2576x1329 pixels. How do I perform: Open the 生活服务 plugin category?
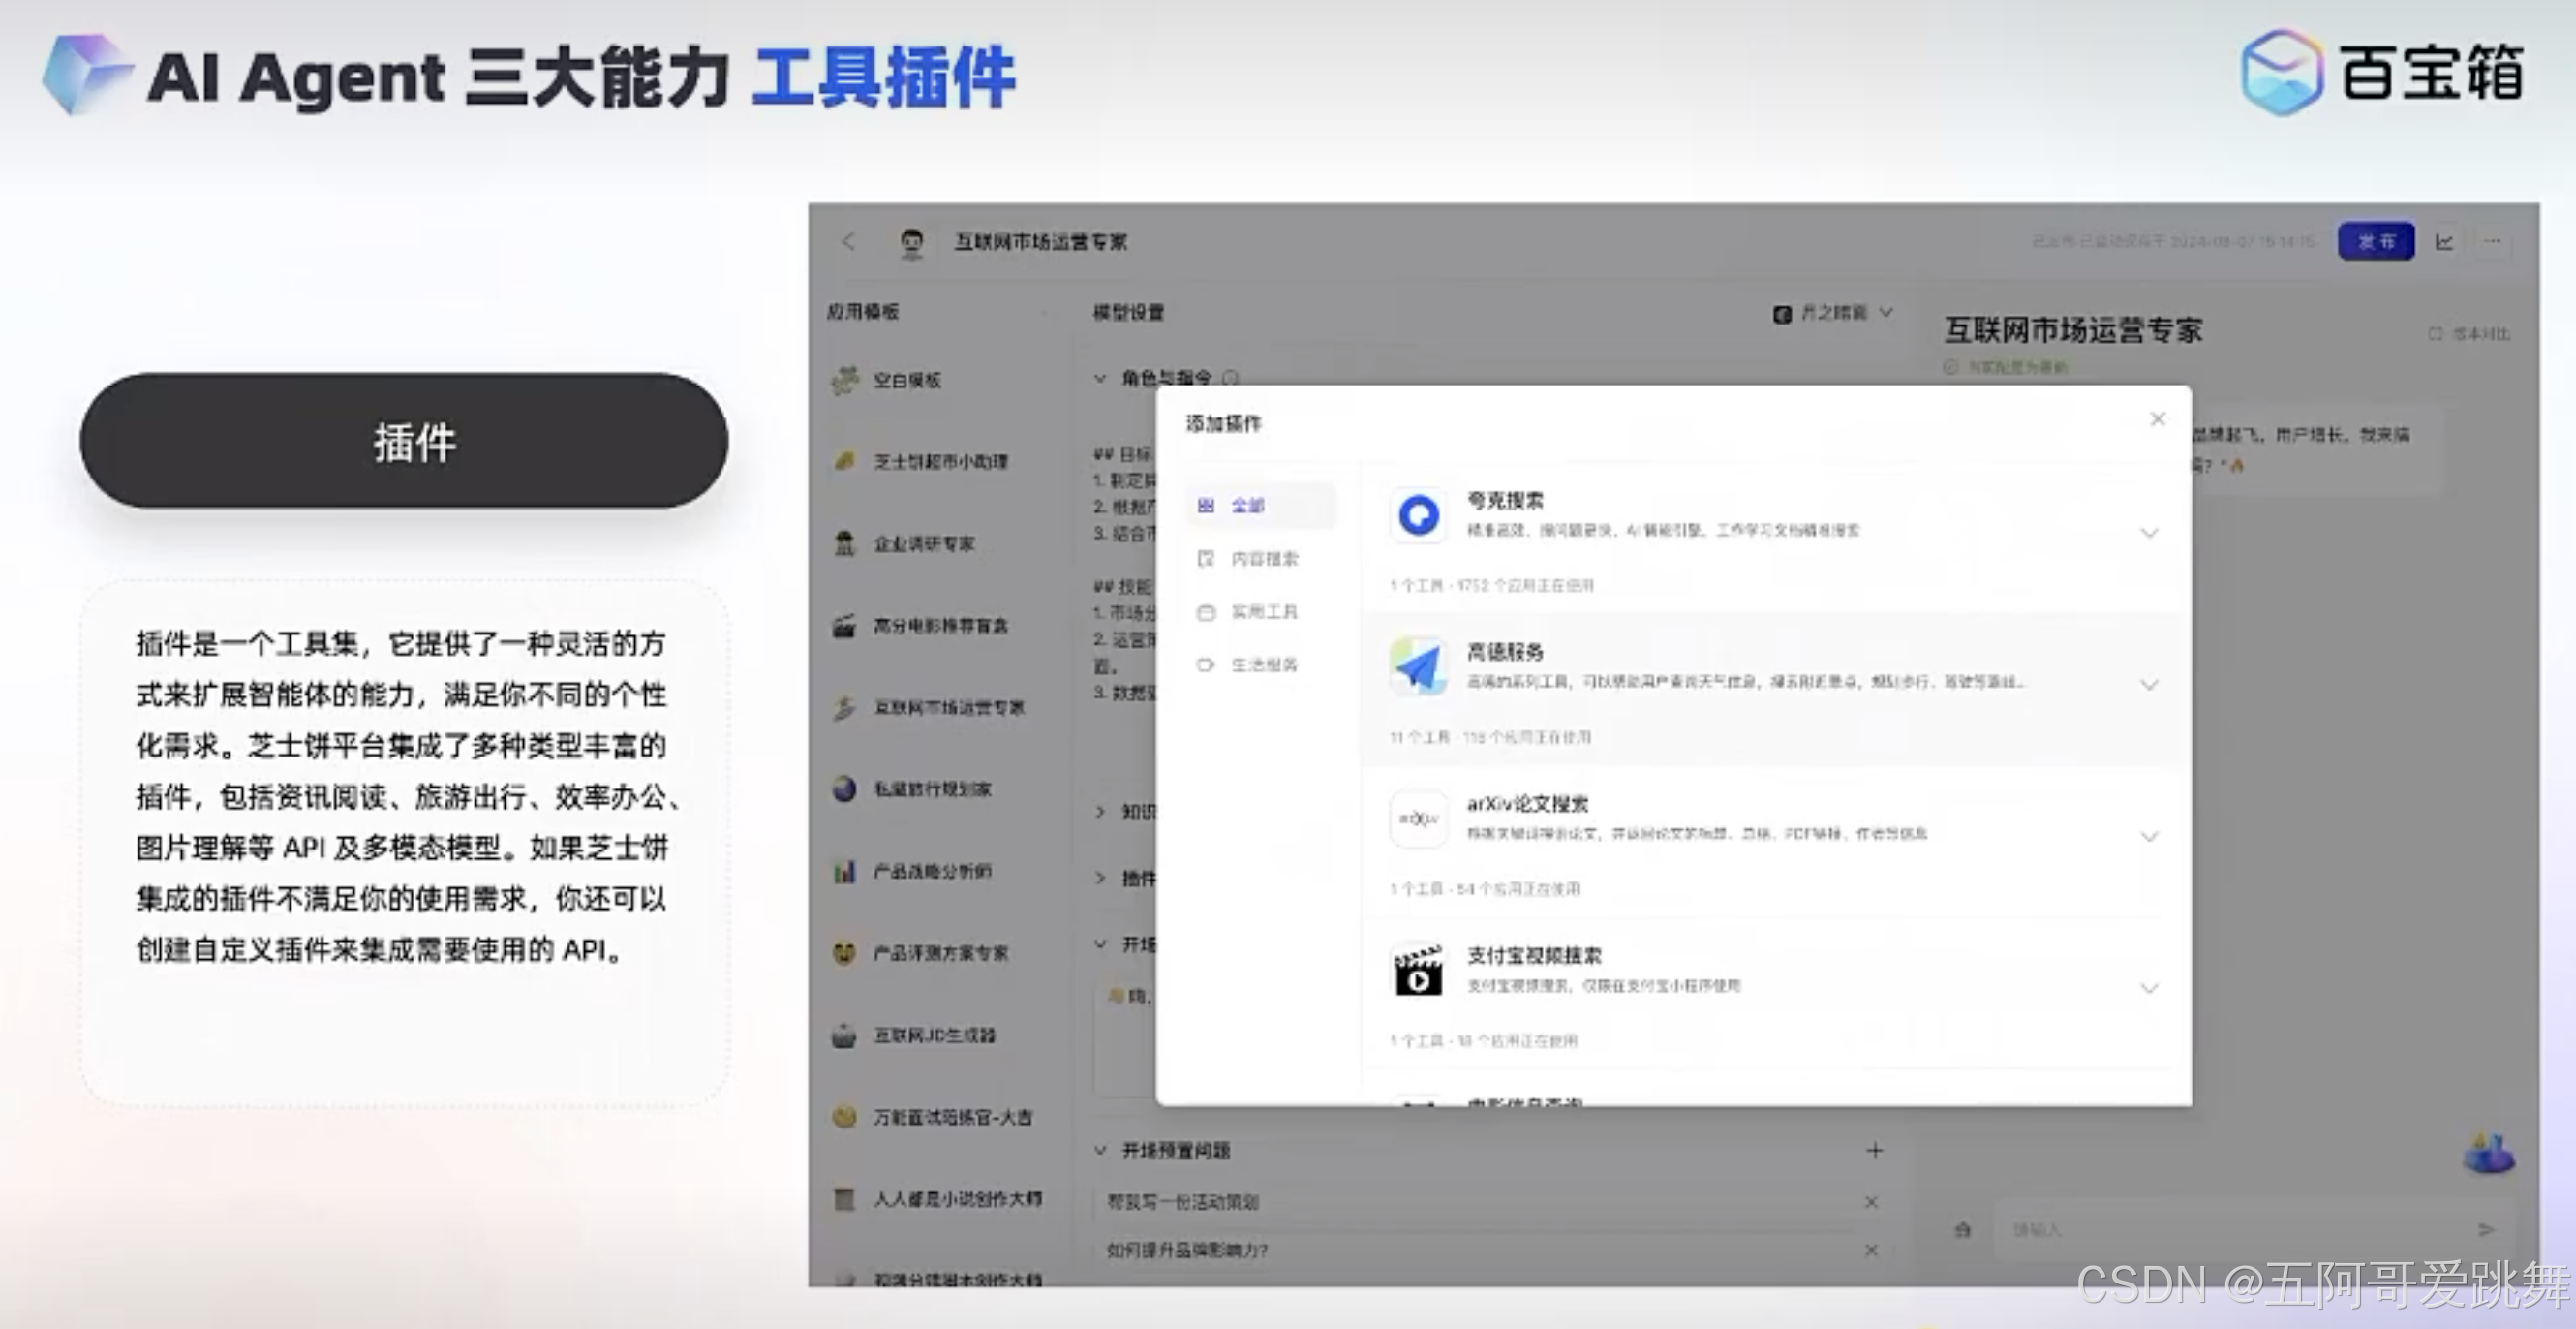[1263, 664]
